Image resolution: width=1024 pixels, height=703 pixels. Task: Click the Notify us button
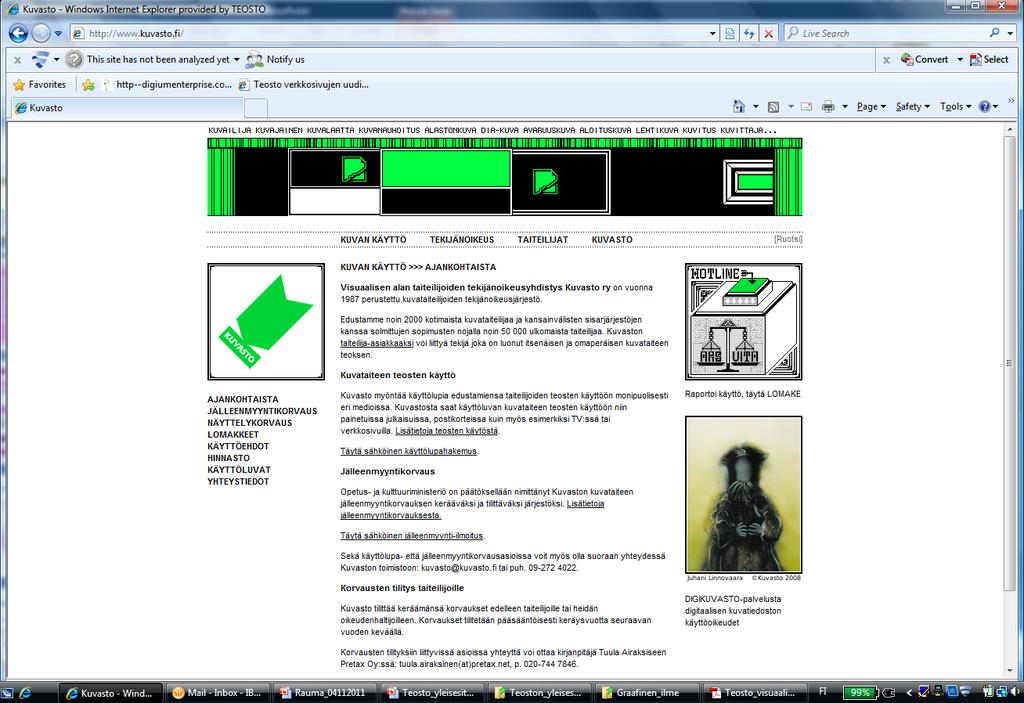click(x=275, y=59)
